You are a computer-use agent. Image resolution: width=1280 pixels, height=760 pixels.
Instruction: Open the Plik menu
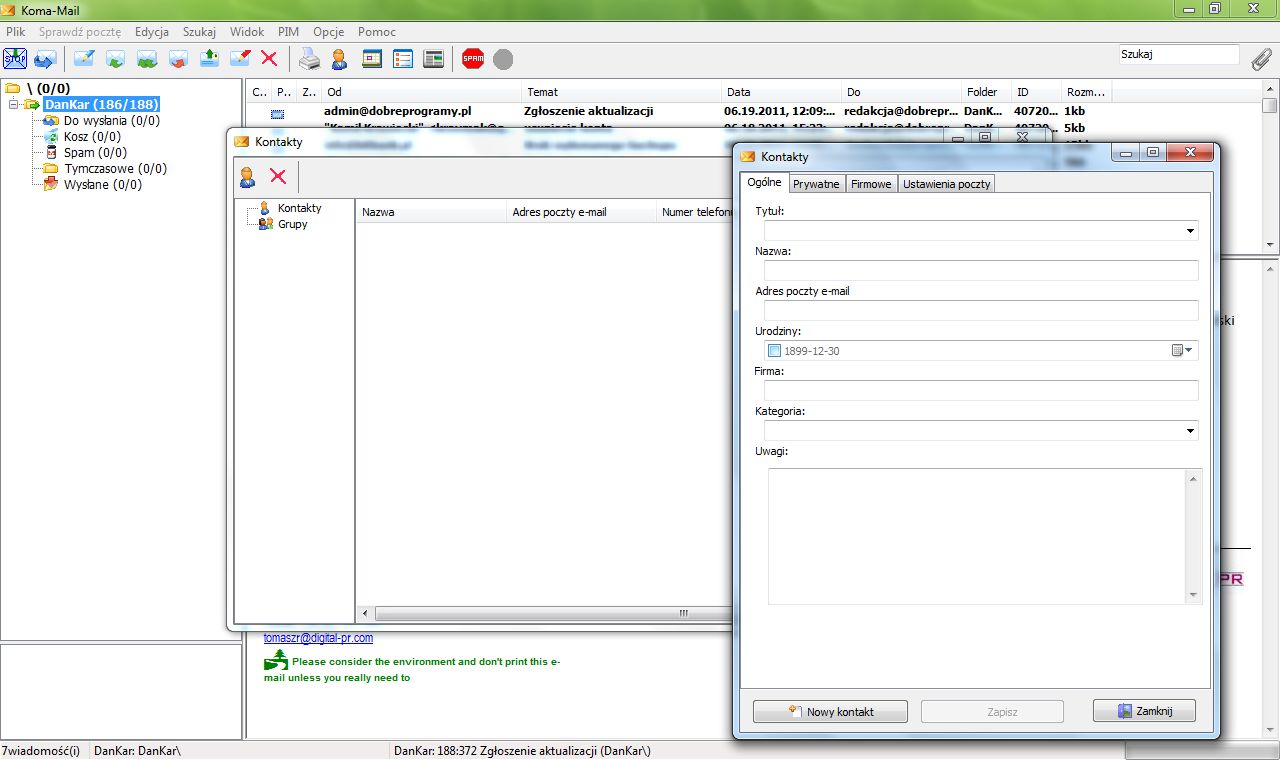coord(15,32)
